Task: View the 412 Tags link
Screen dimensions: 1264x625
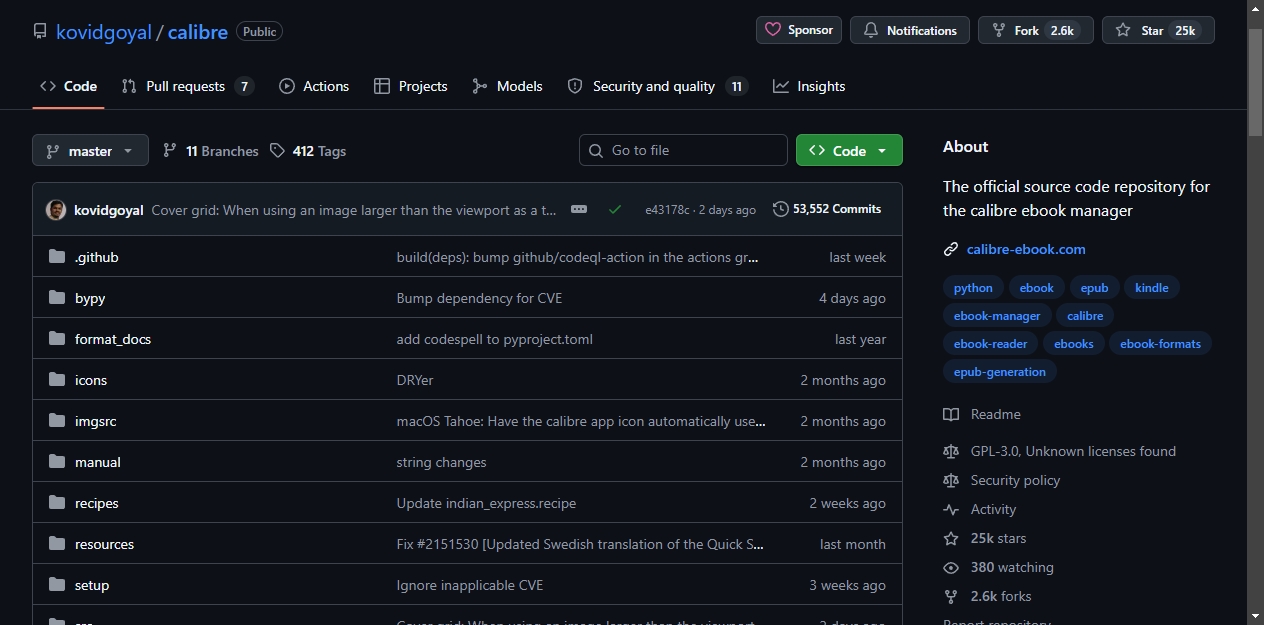Action: click(308, 151)
